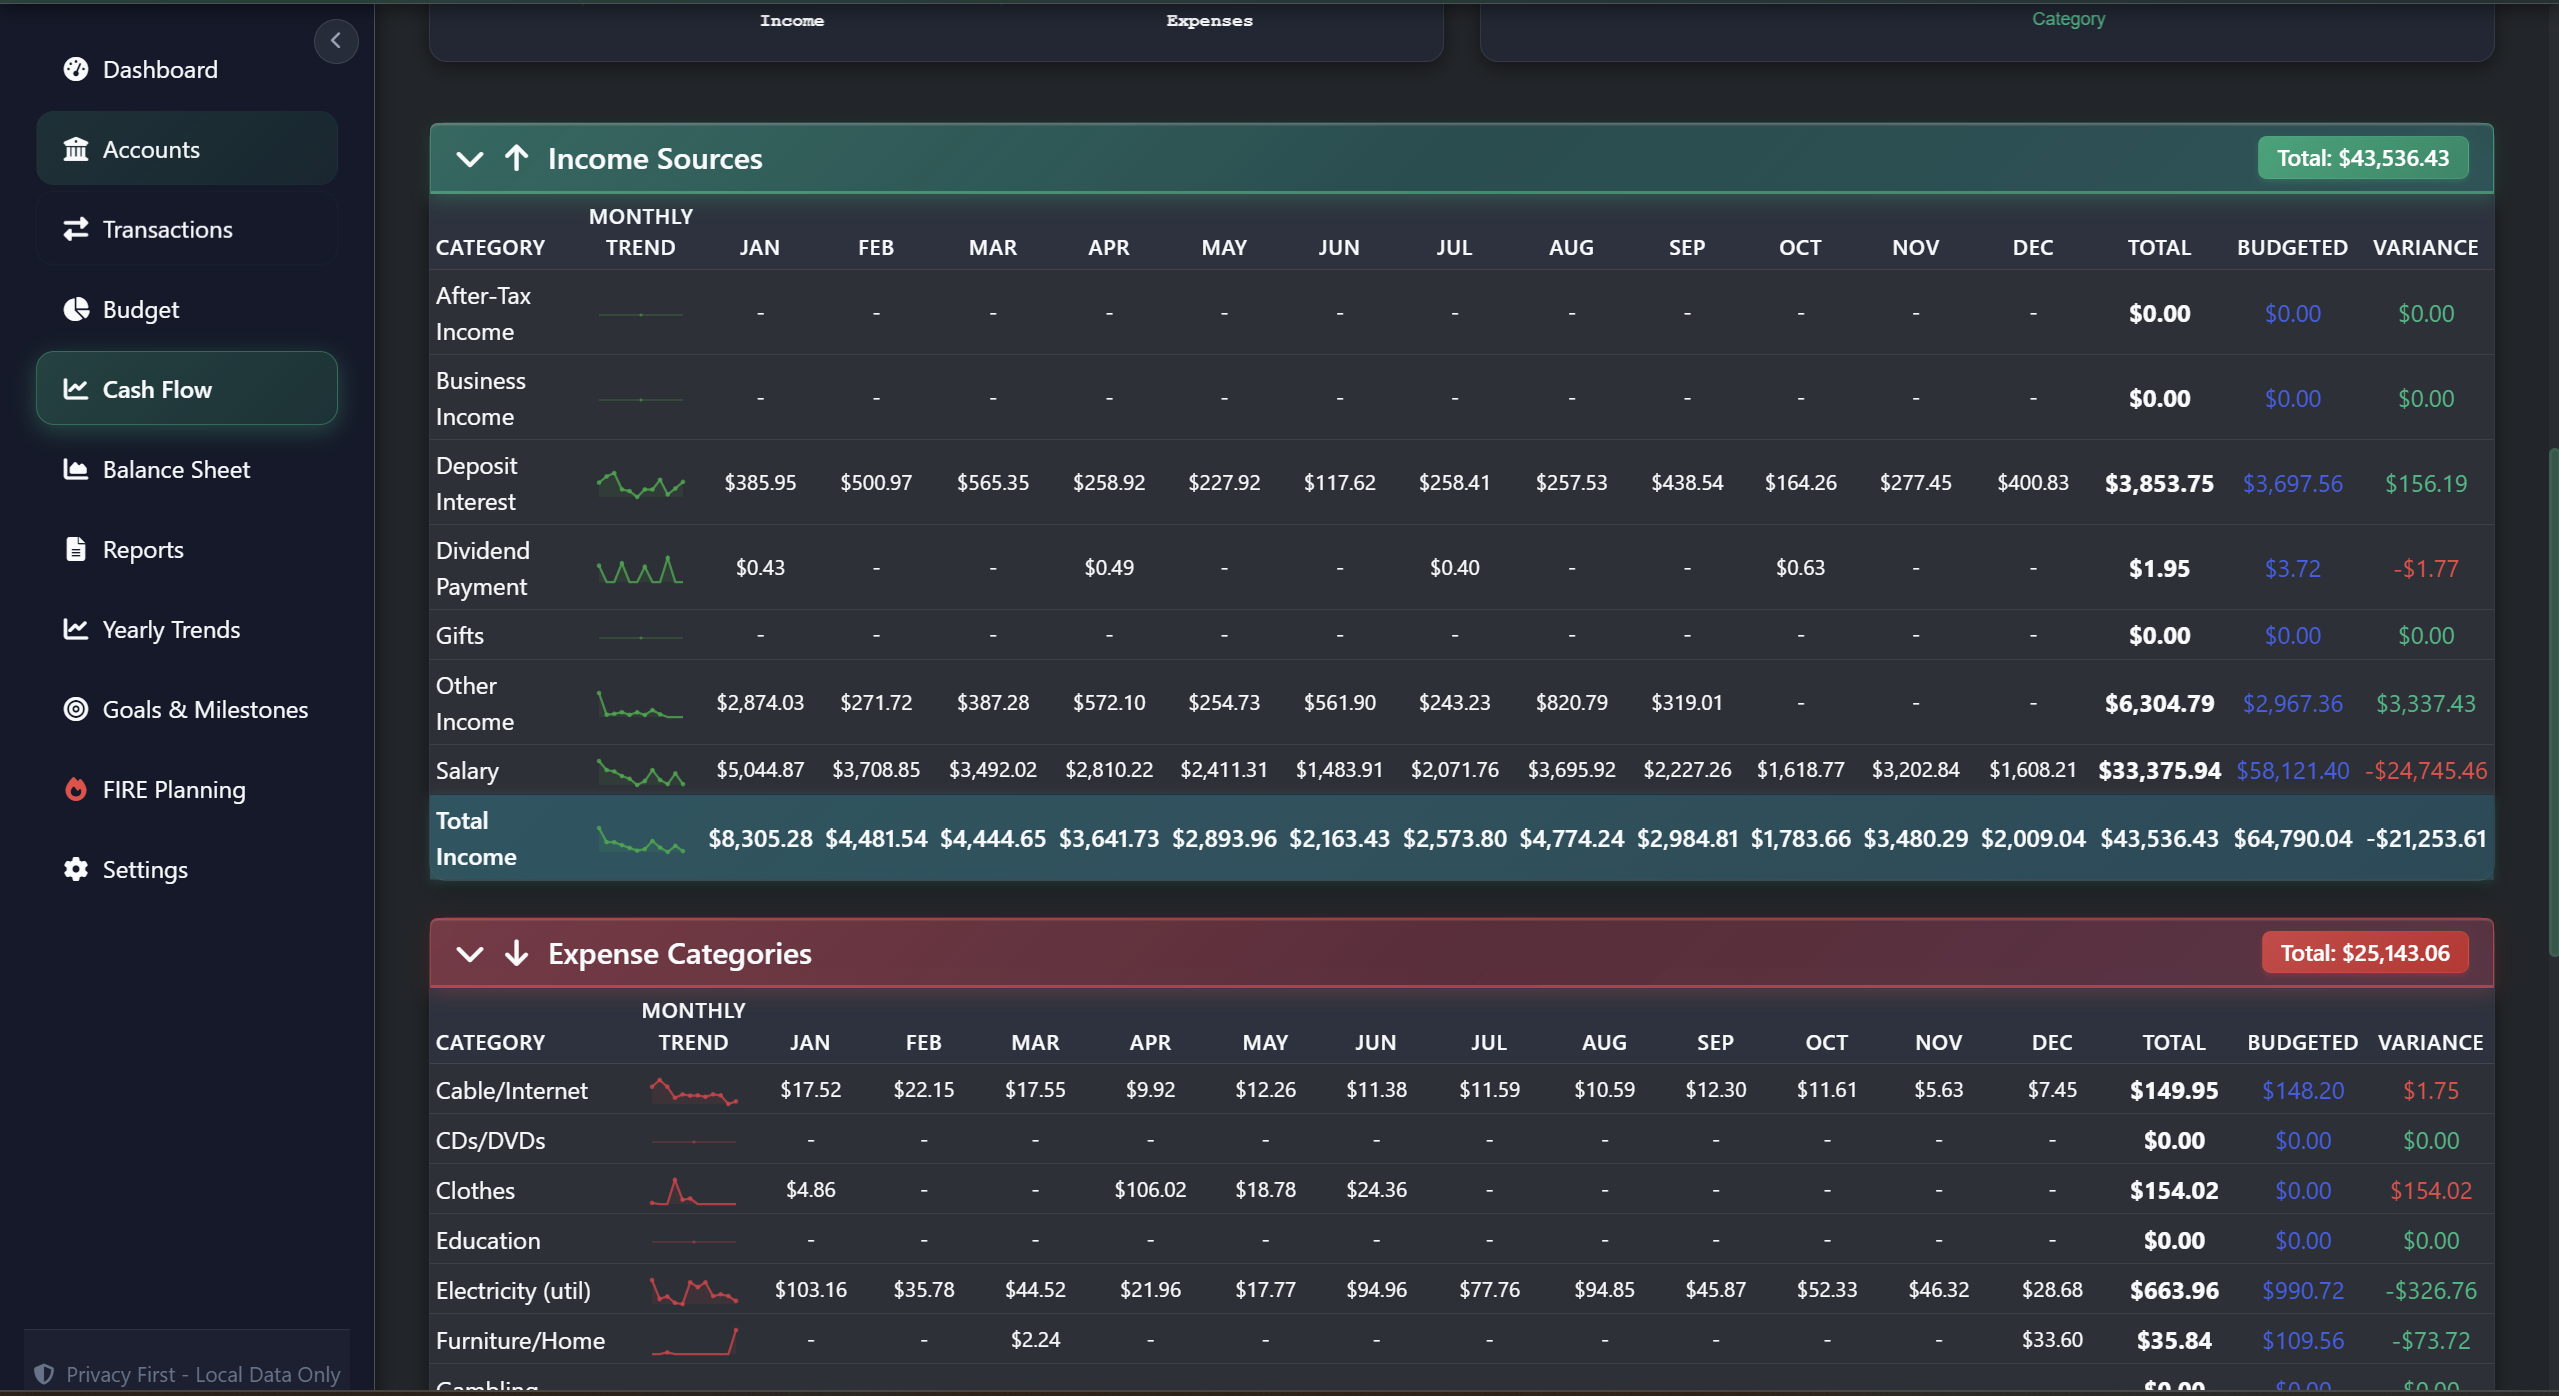The width and height of the screenshot is (2559, 1396).
Task: Open Settings via the gear icon
Action: point(76,869)
